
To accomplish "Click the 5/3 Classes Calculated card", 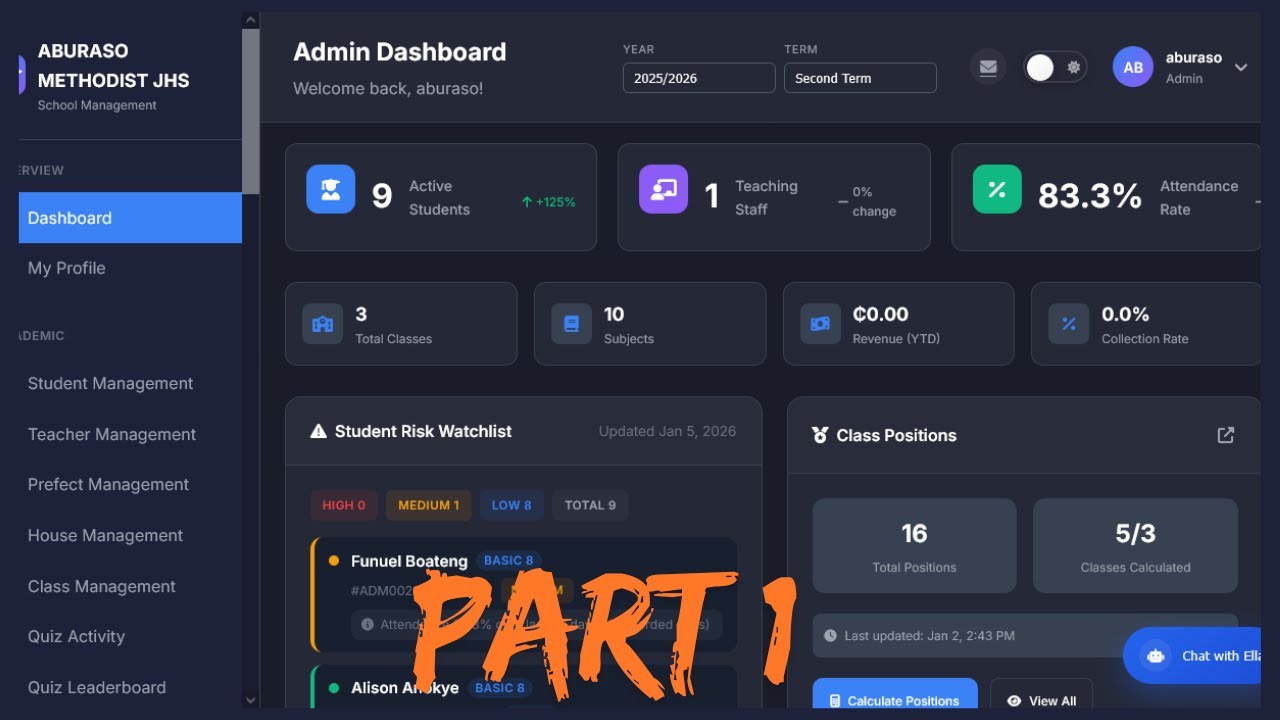I will point(1135,546).
